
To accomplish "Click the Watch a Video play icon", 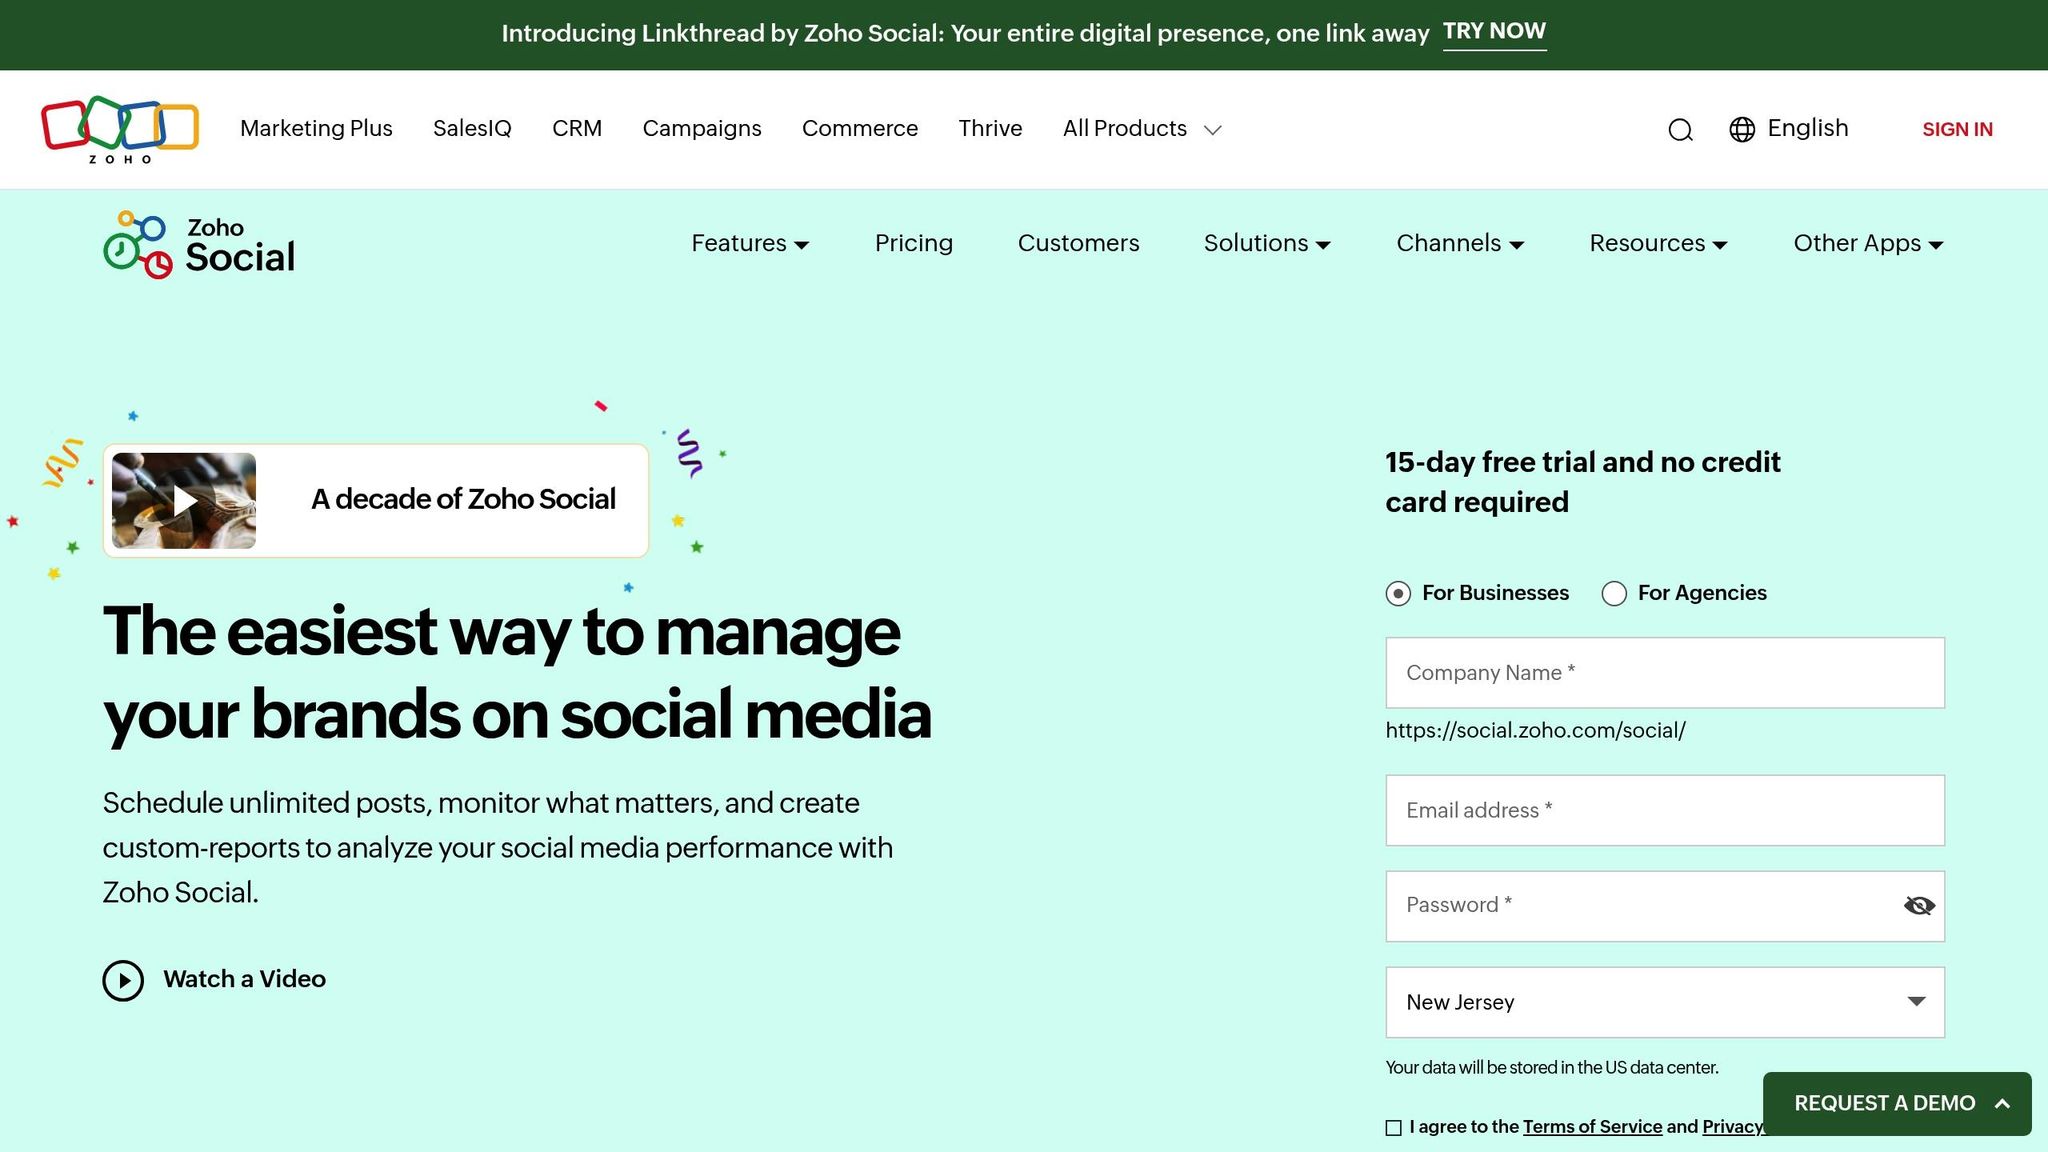I will pos(123,980).
